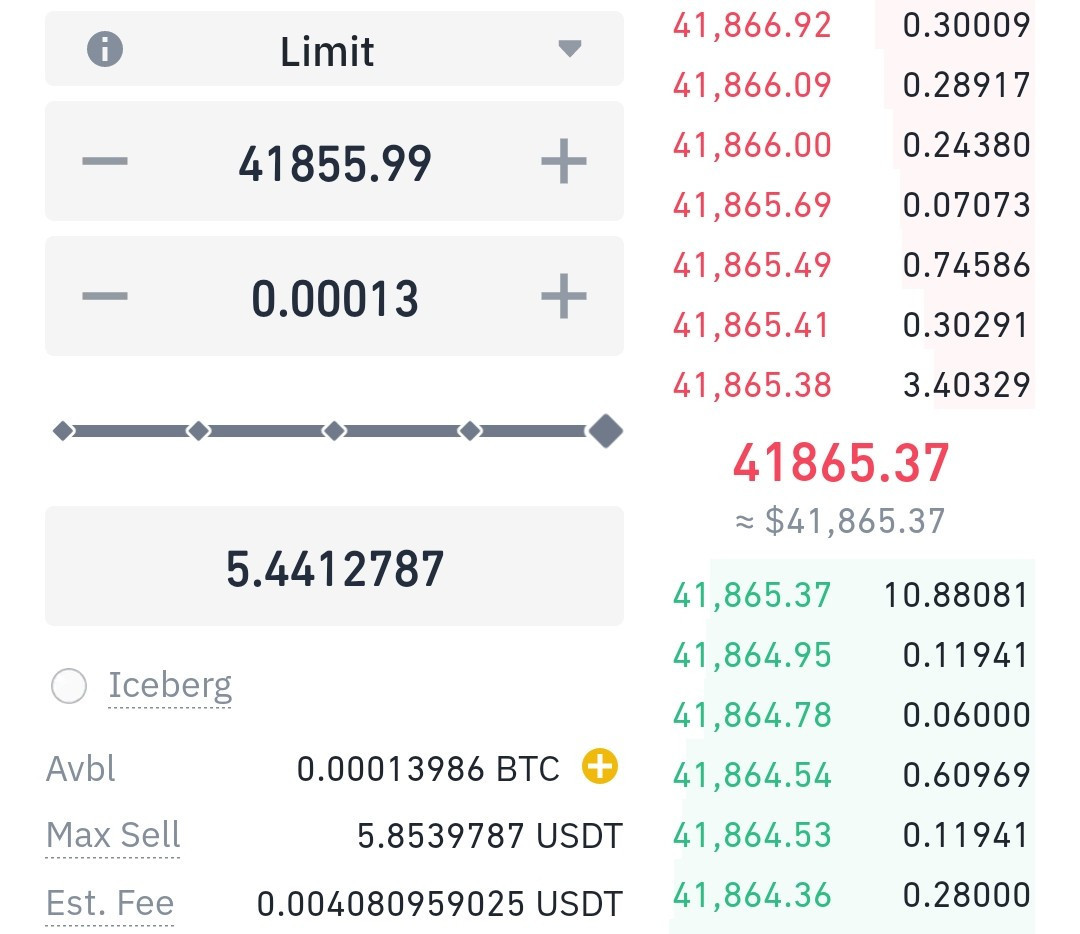Open the Limit order type dropdown
1080x934 pixels.
click(x=568, y=49)
